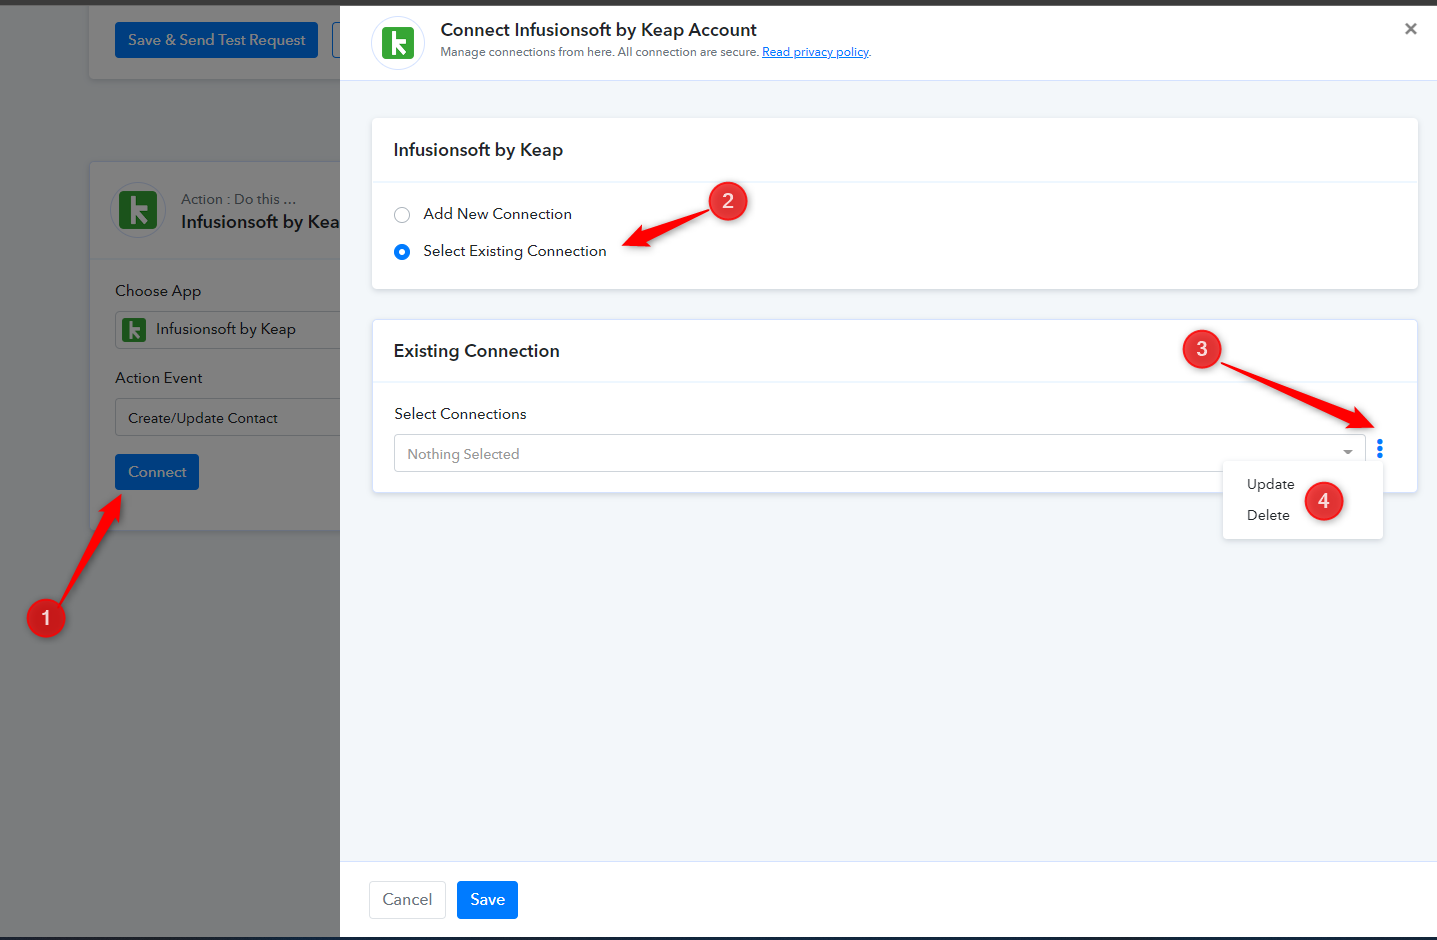The width and height of the screenshot is (1437, 940).
Task: Click the blue Connect button
Action: pos(157,472)
